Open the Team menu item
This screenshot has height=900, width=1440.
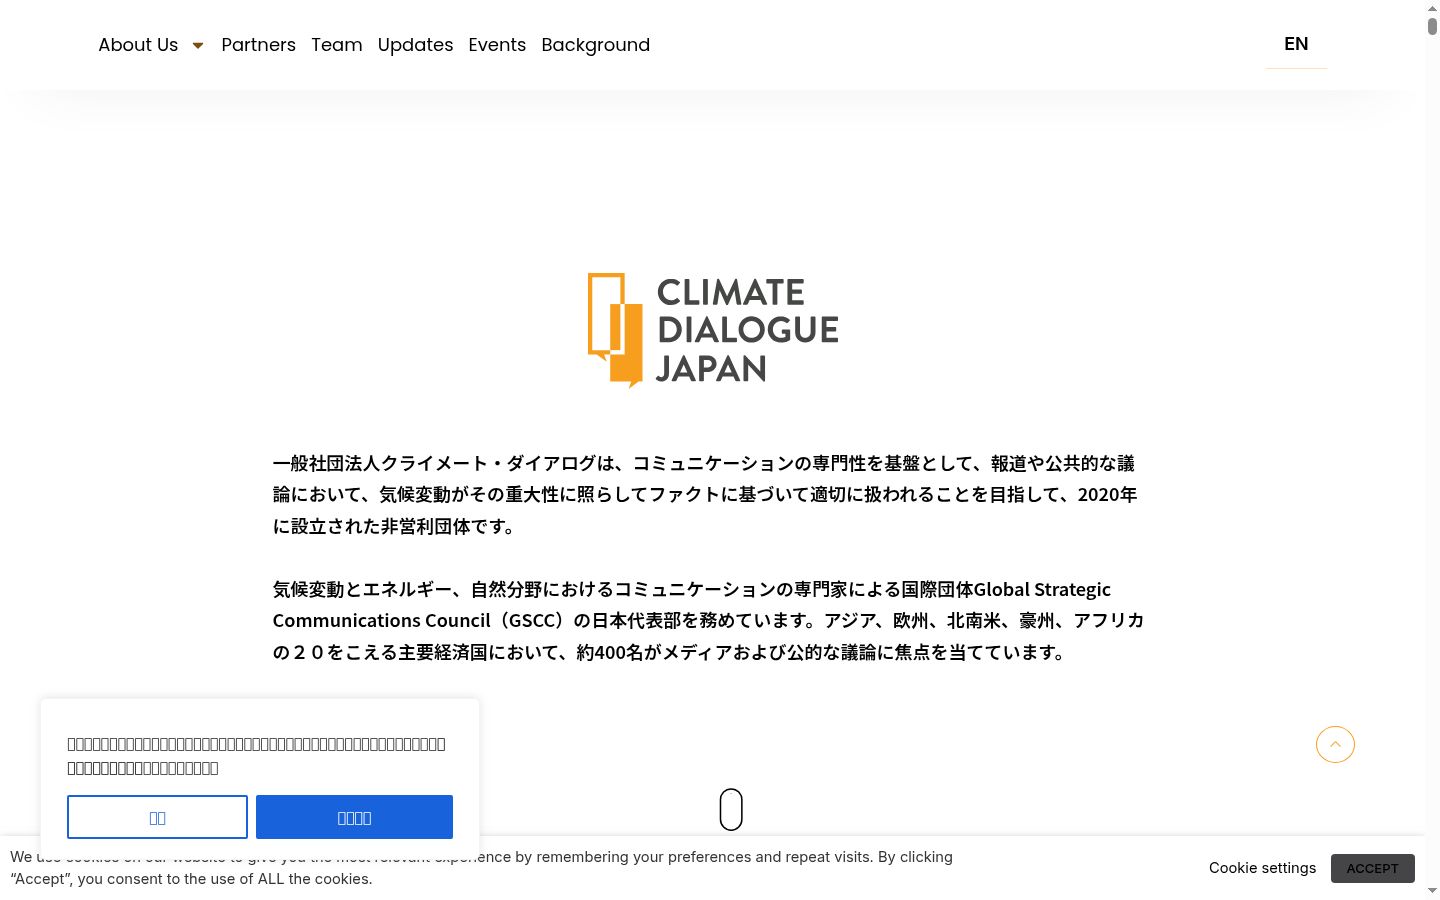point(336,45)
